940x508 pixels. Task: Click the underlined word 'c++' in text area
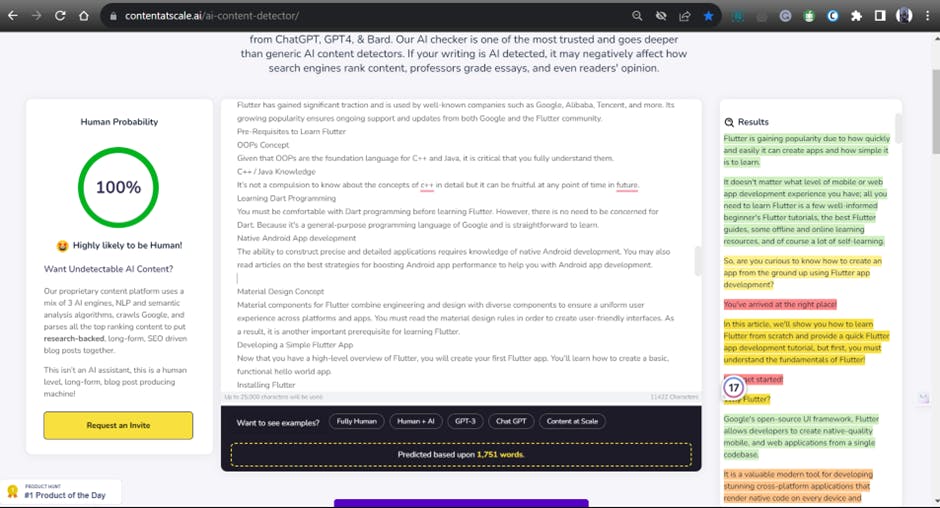click(x=427, y=185)
